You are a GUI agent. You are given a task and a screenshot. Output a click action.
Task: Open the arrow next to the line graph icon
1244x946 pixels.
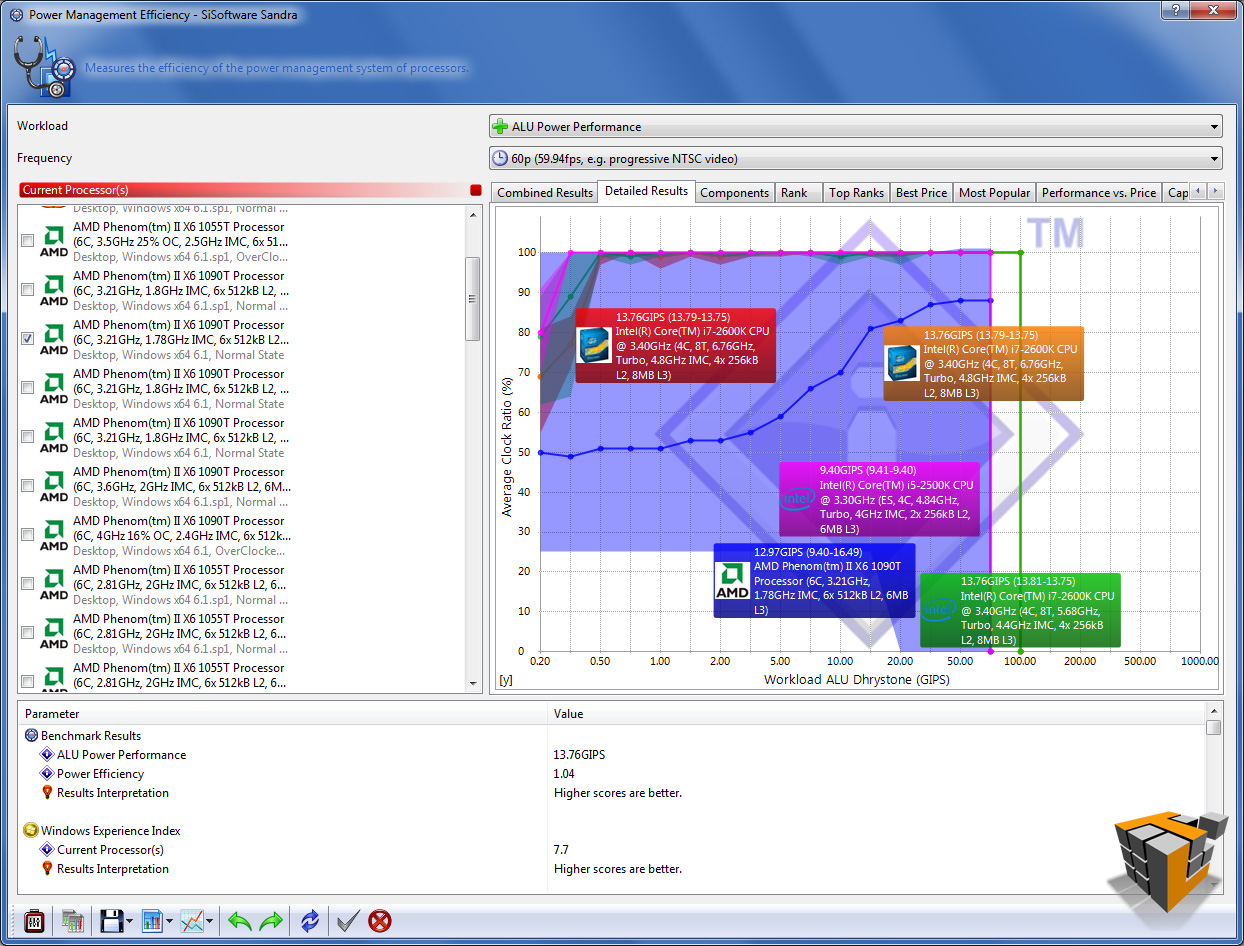(211, 922)
